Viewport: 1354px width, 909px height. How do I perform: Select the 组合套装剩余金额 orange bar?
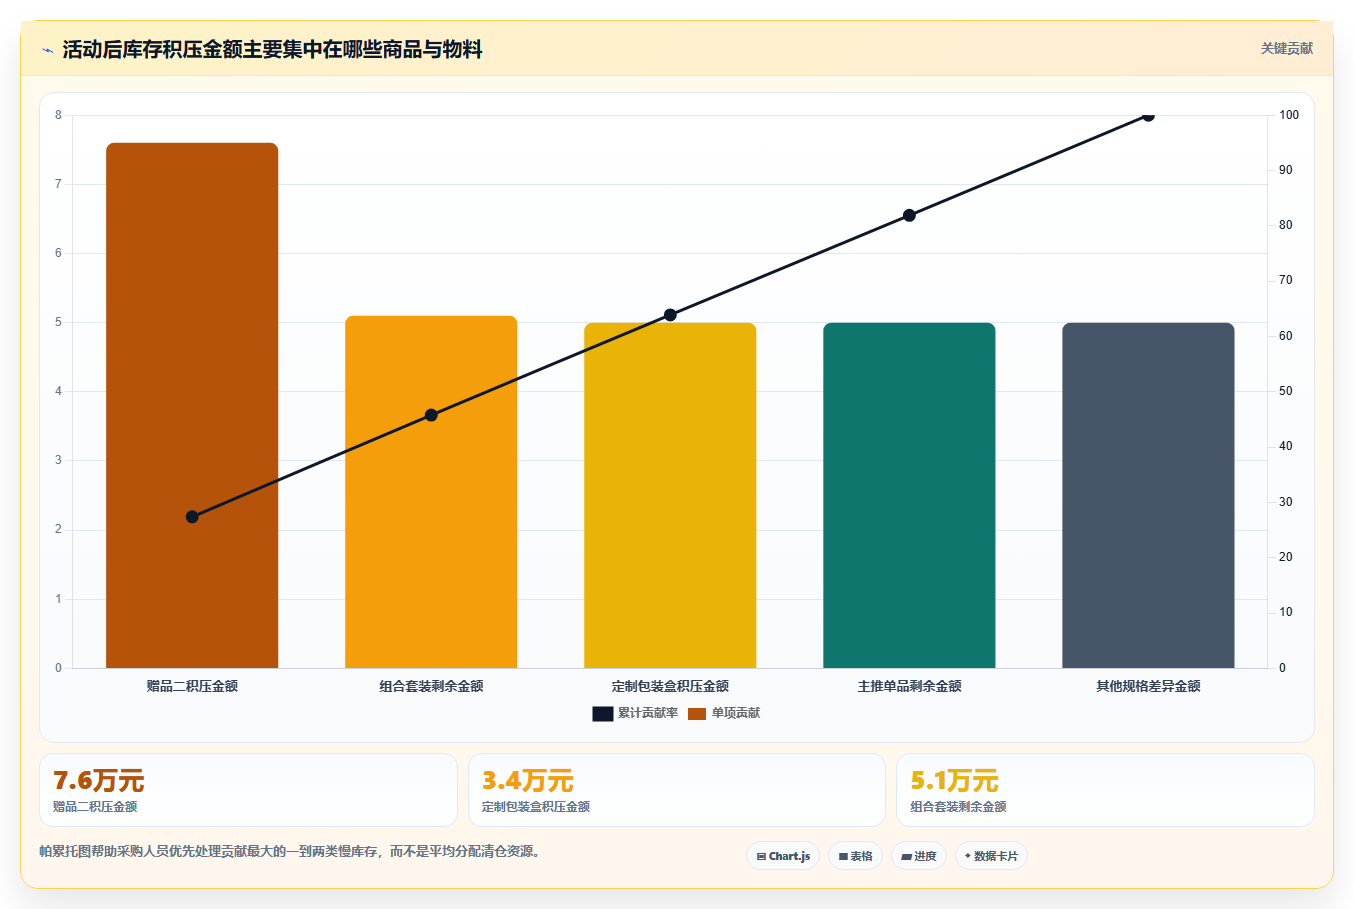pyautogui.click(x=431, y=492)
